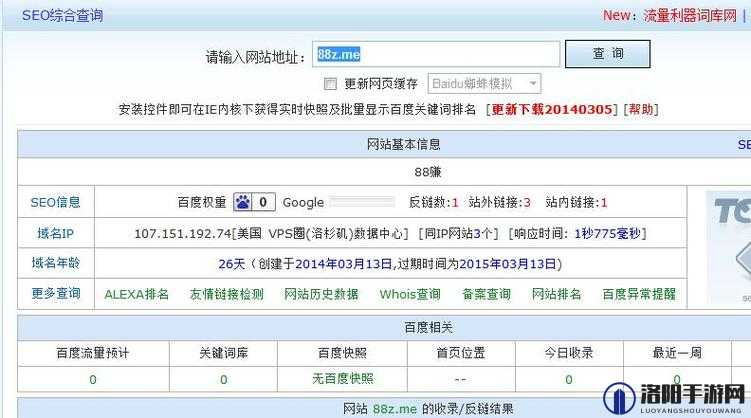
Task: Open the 友情链接检测 link
Action: (227, 294)
